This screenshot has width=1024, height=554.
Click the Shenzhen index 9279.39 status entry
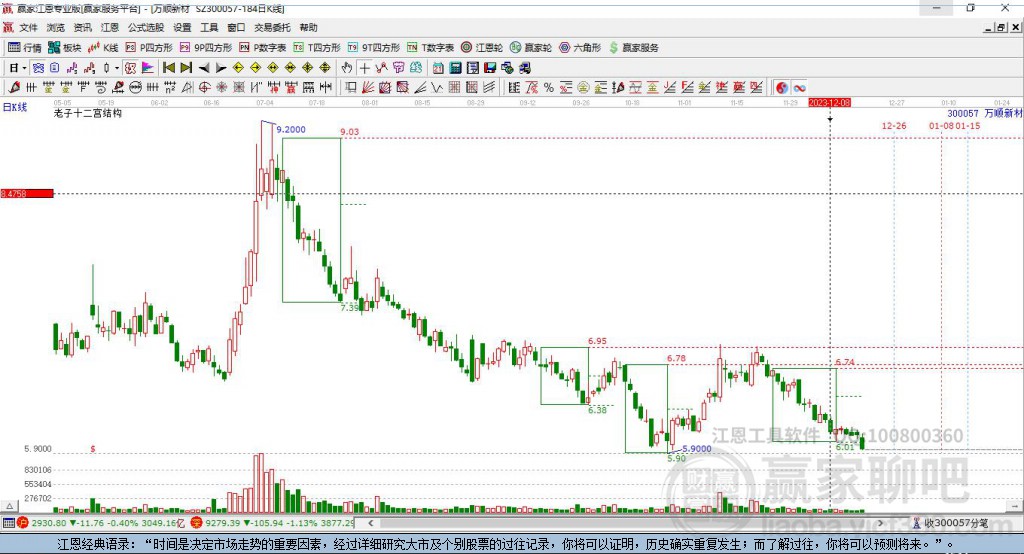click(x=273, y=523)
